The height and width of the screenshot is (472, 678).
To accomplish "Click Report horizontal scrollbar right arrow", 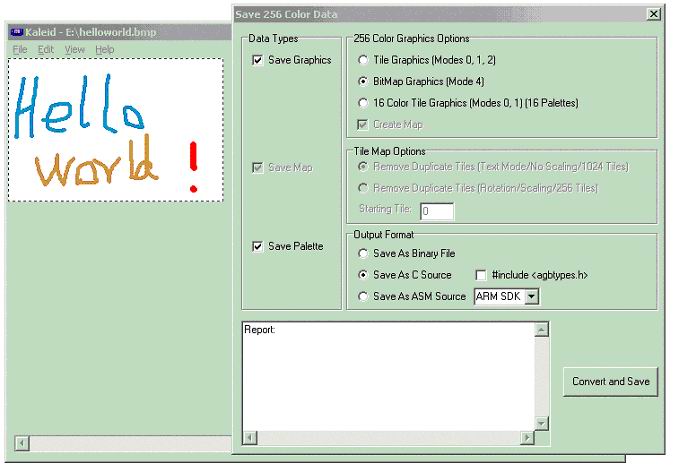I will click(x=527, y=438).
